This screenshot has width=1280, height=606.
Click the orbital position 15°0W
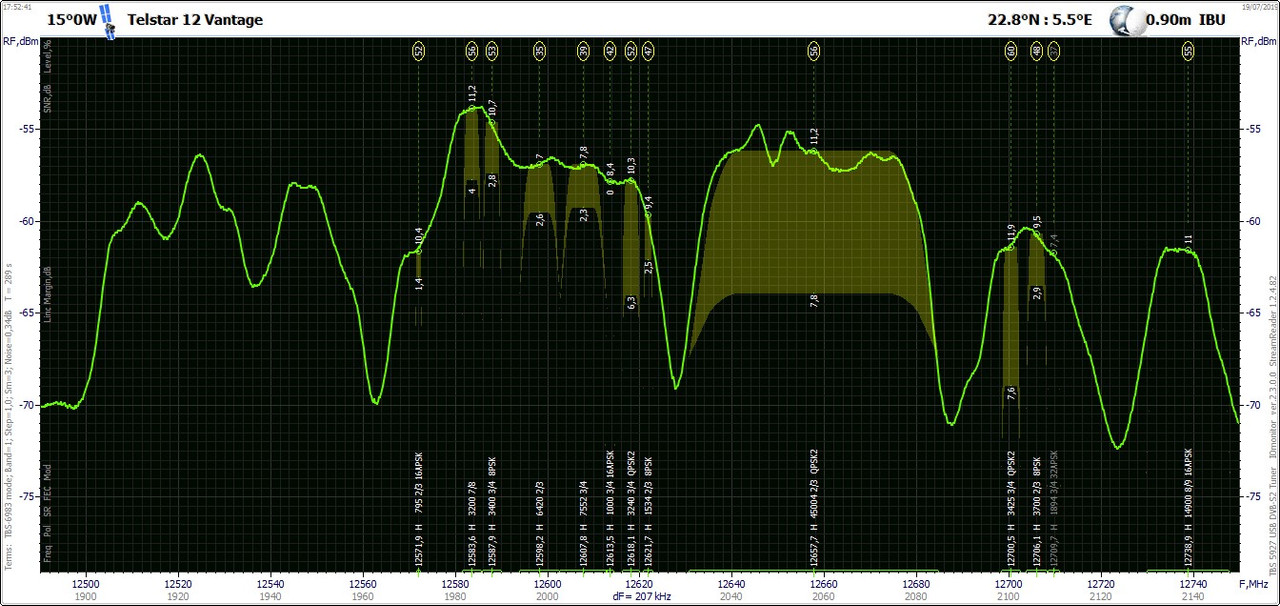point(70,19)
